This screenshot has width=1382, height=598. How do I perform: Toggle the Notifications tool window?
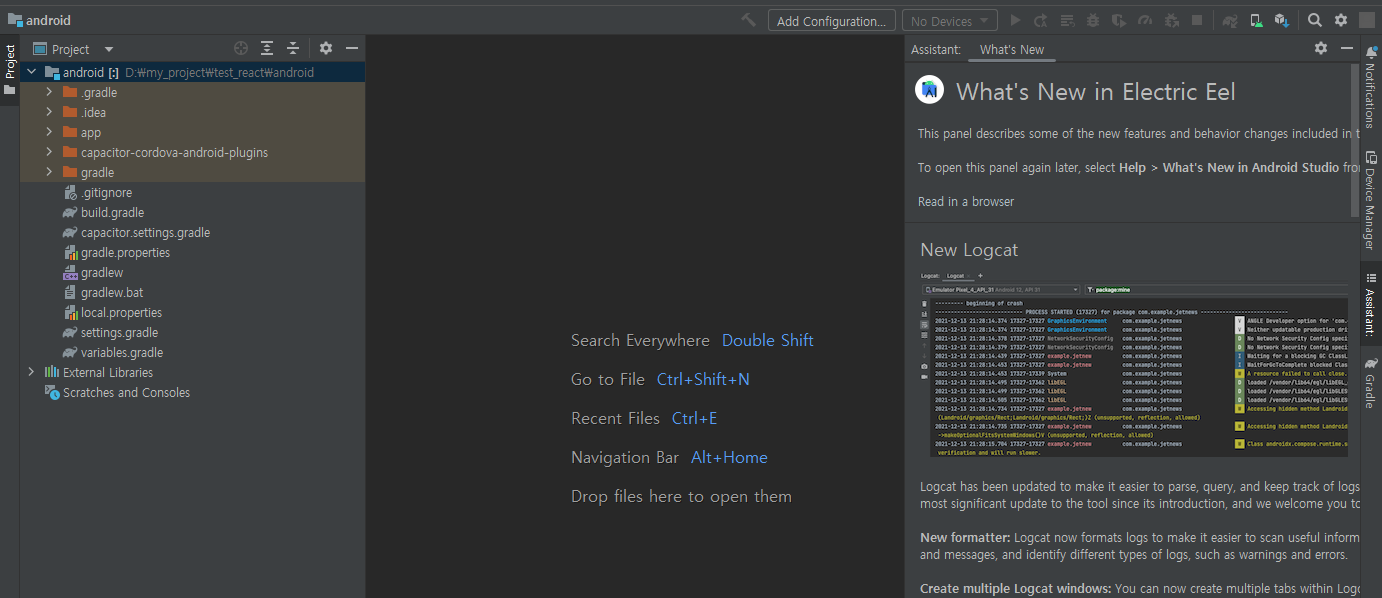(x=1371, y=87)
